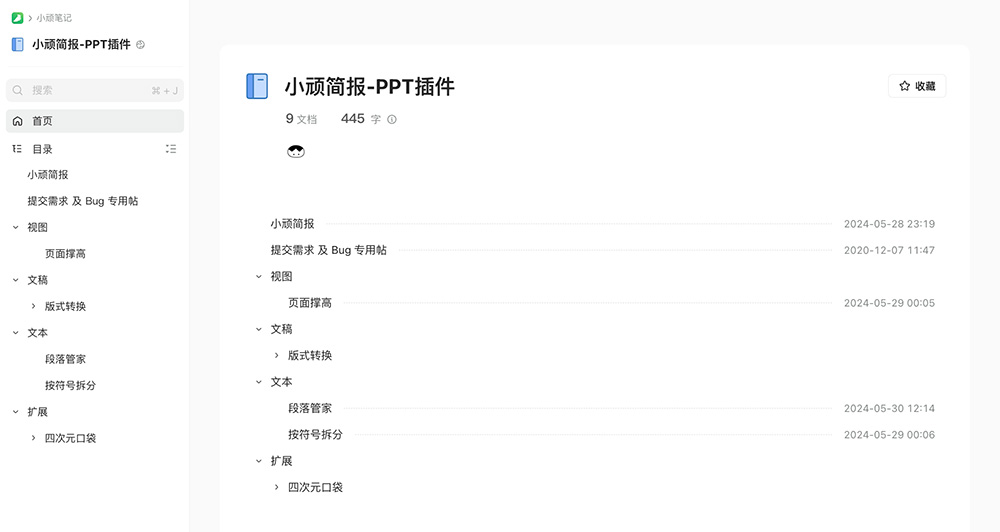This screenshot has width=1000, height=532.
Task: Open sidebar document 段落管家
Action: 65,359
